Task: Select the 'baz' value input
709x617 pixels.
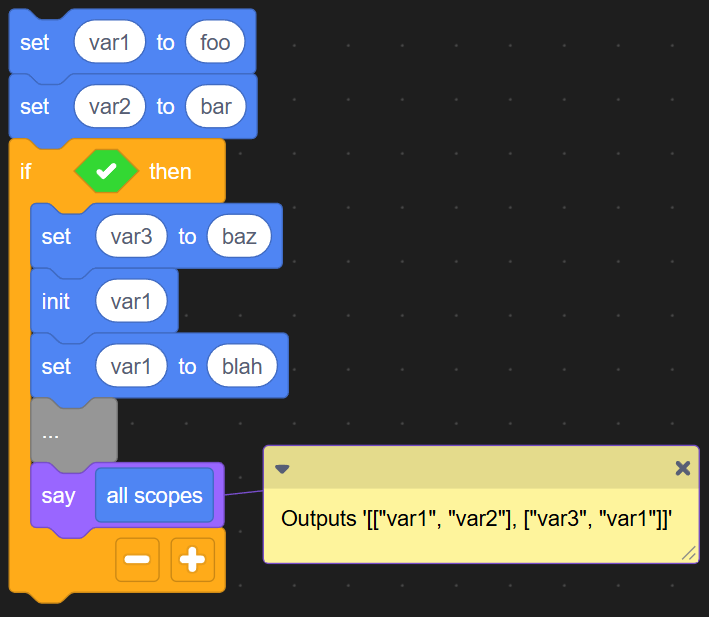Action: click(239, 236)
